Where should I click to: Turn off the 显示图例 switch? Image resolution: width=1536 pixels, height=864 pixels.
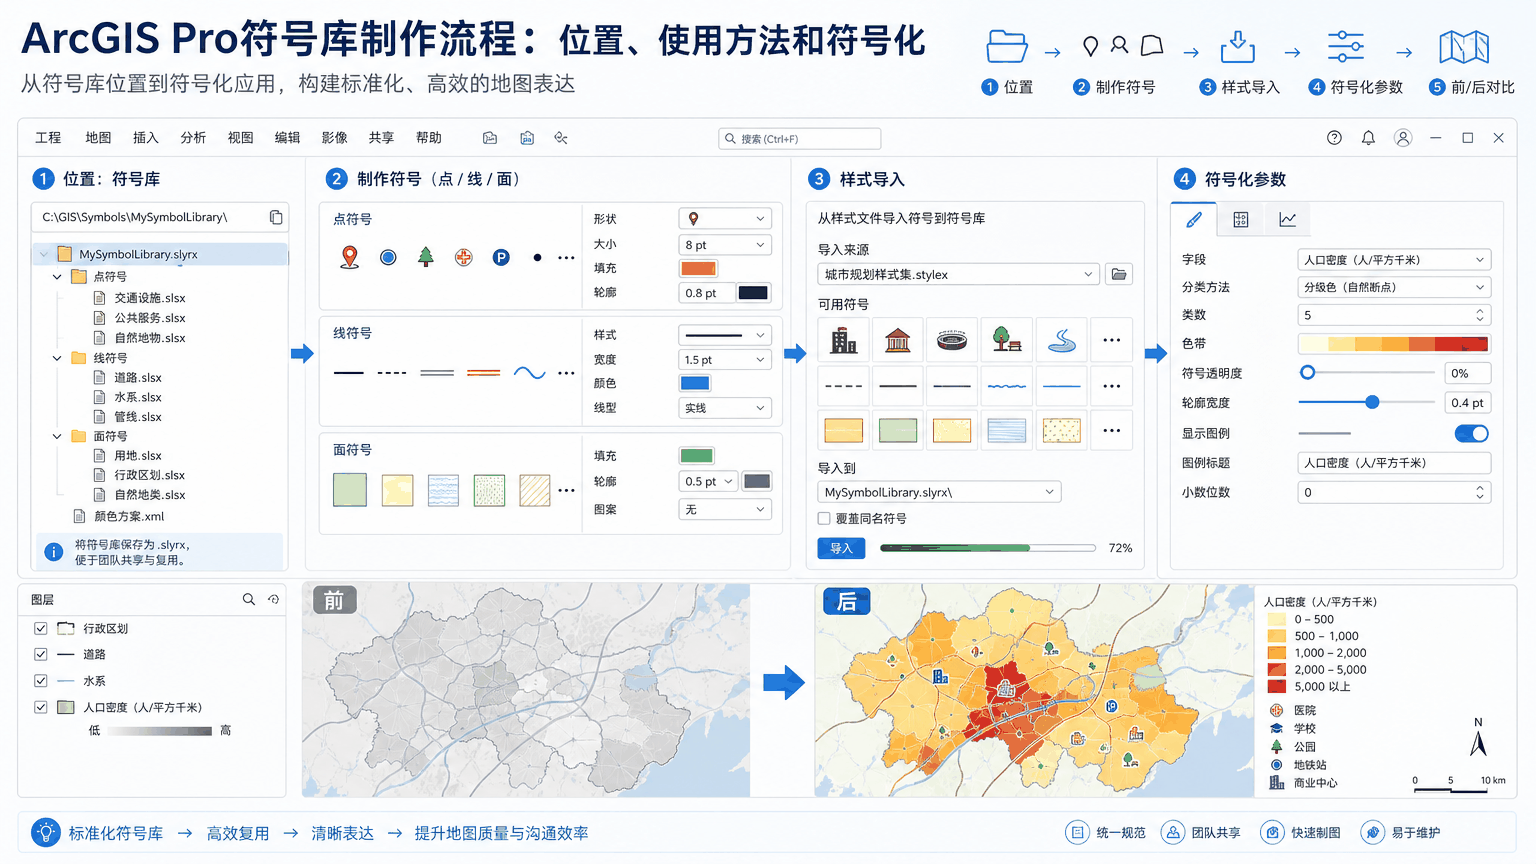click(1471, 433)
